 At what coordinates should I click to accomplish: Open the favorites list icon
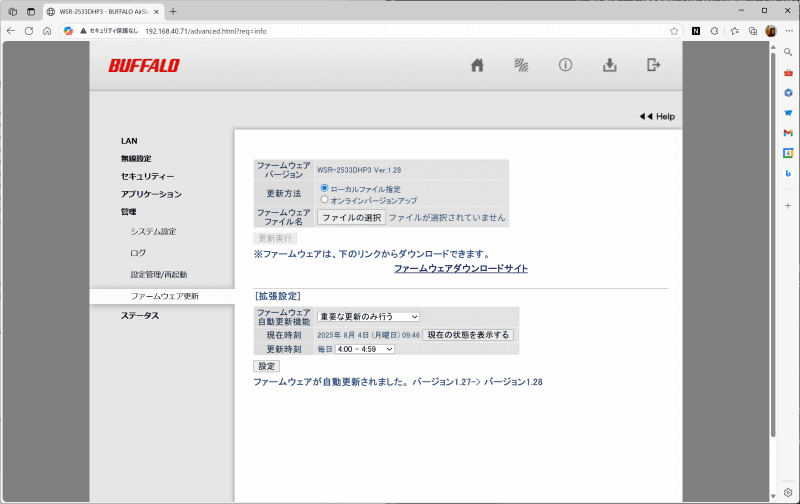735,31
